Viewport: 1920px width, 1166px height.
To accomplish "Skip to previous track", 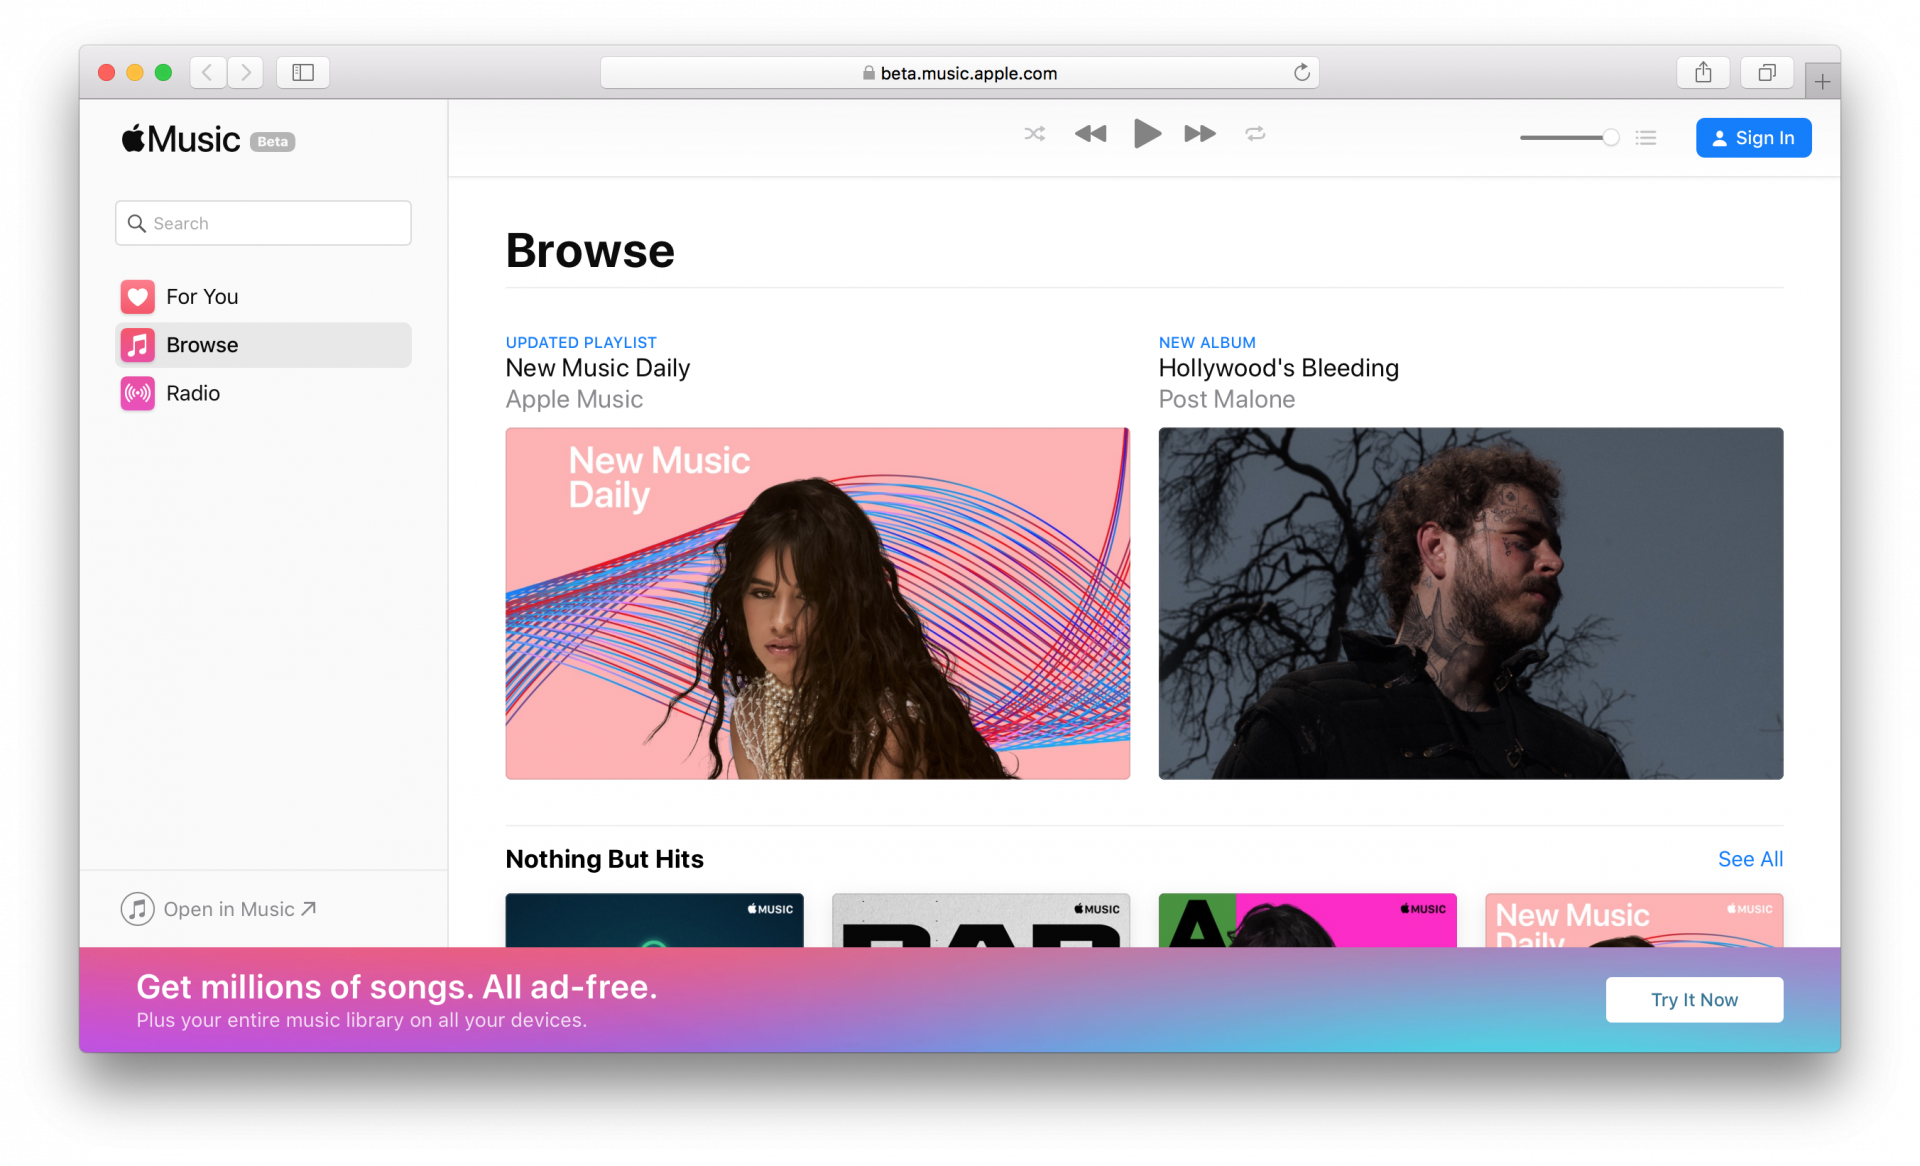I will tap(1090, 134).
